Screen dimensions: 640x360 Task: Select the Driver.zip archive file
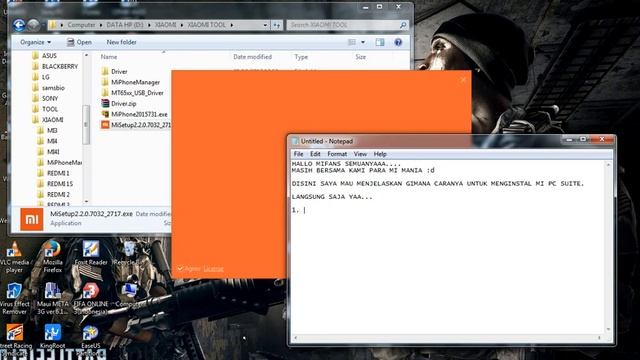pyautogui.click(x=119, y=104)
